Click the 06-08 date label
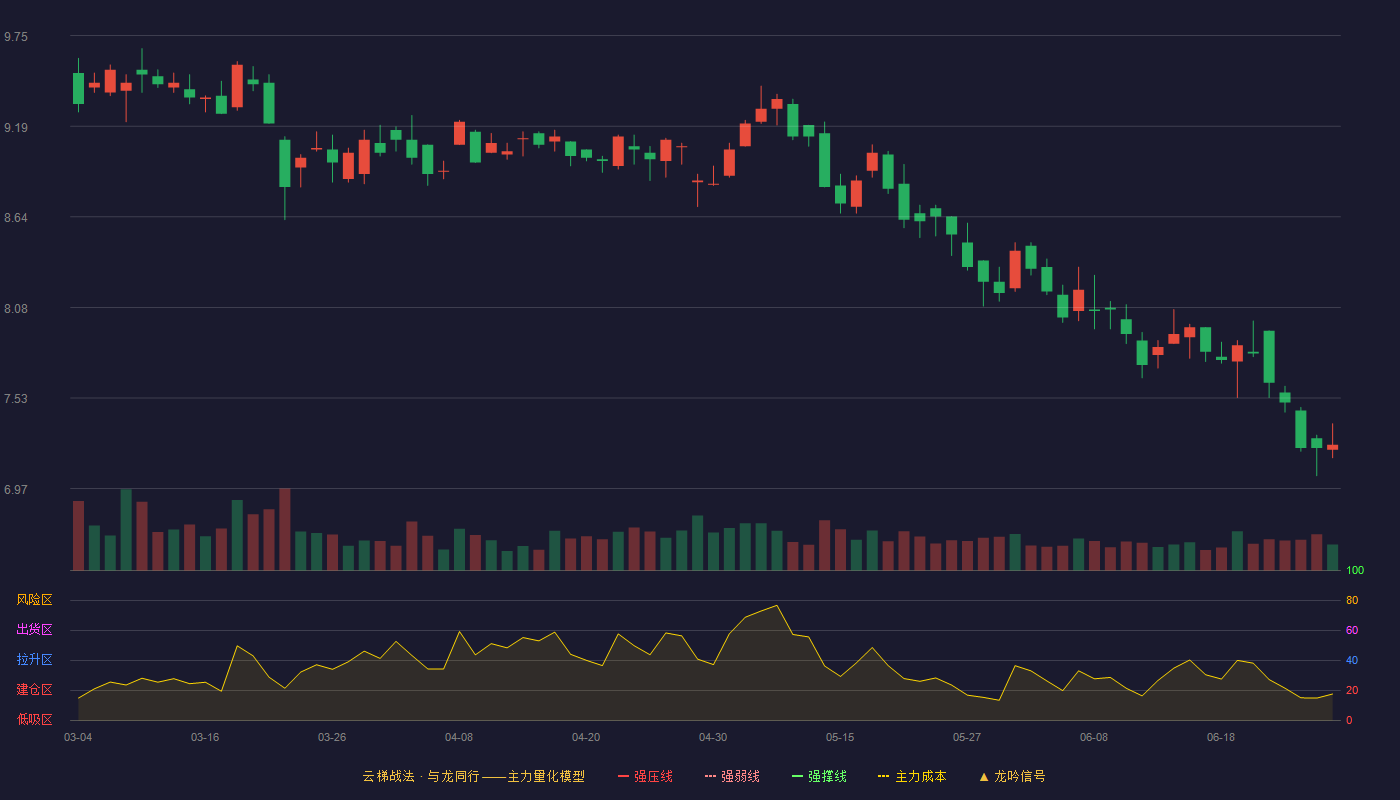This screenshot has width=1400, height=800. click(1094, 737)
